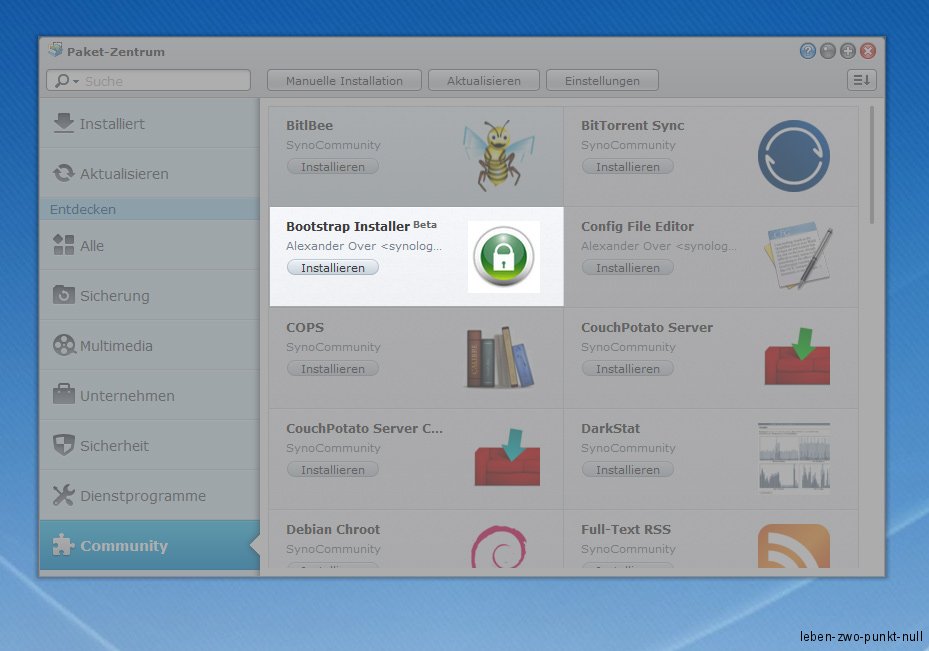Open Einstellungen from the toolbar

602,81
